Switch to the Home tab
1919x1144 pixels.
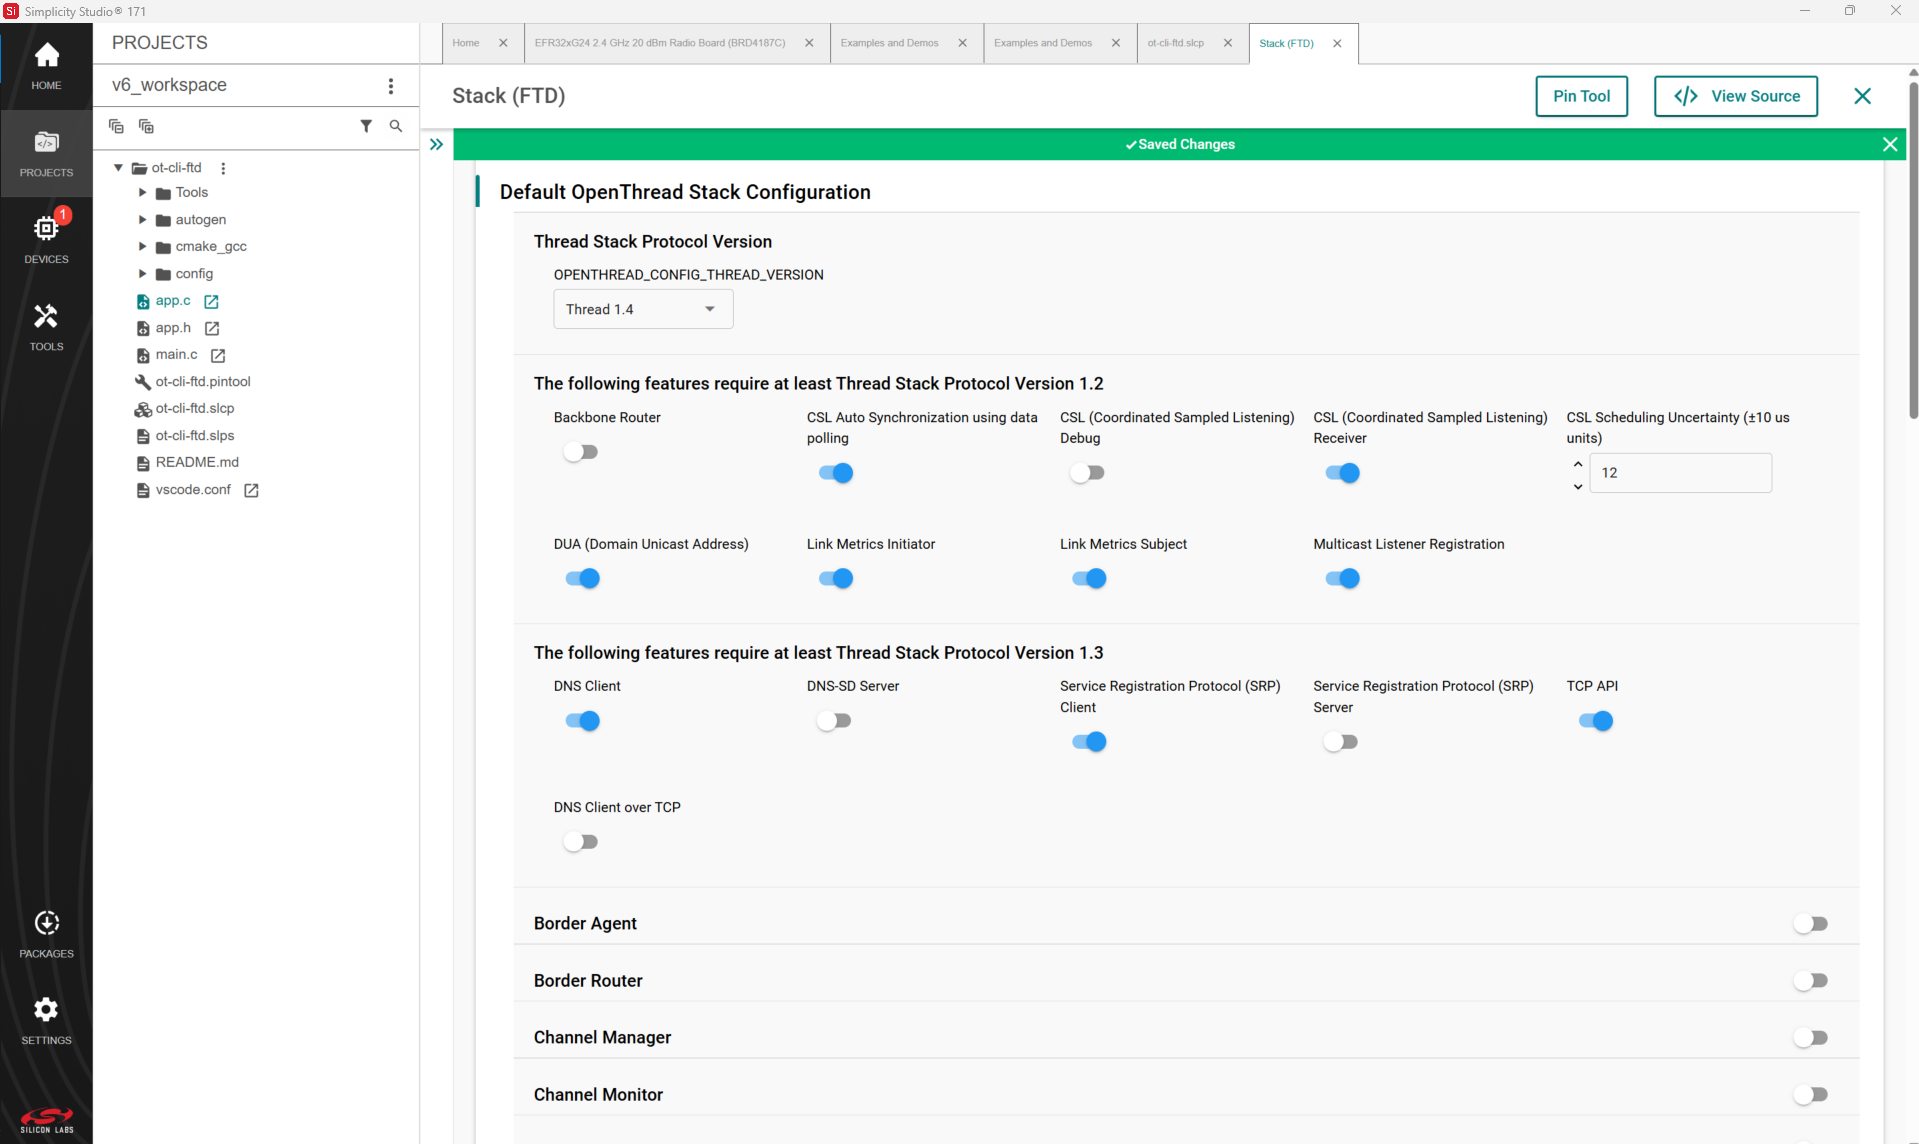click(x=466, y=43)
